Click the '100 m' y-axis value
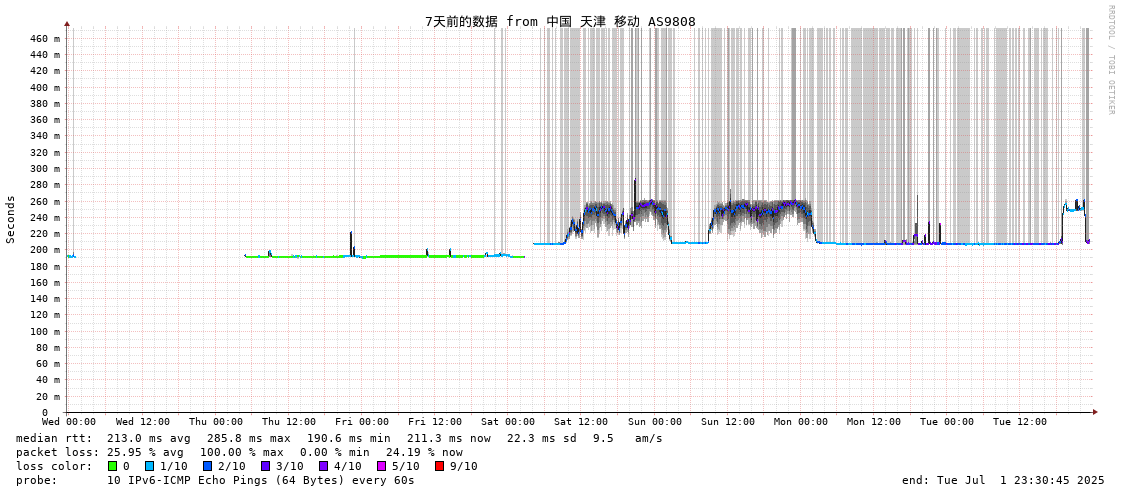The width and height of the screenshot is (1121, 494). (44, 332)
